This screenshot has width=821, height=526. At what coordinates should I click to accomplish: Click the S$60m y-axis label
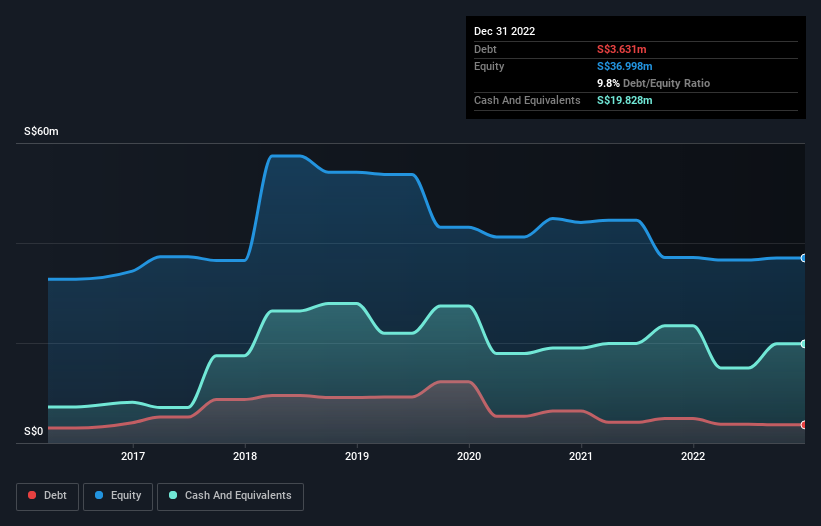(x=41, y=131)
